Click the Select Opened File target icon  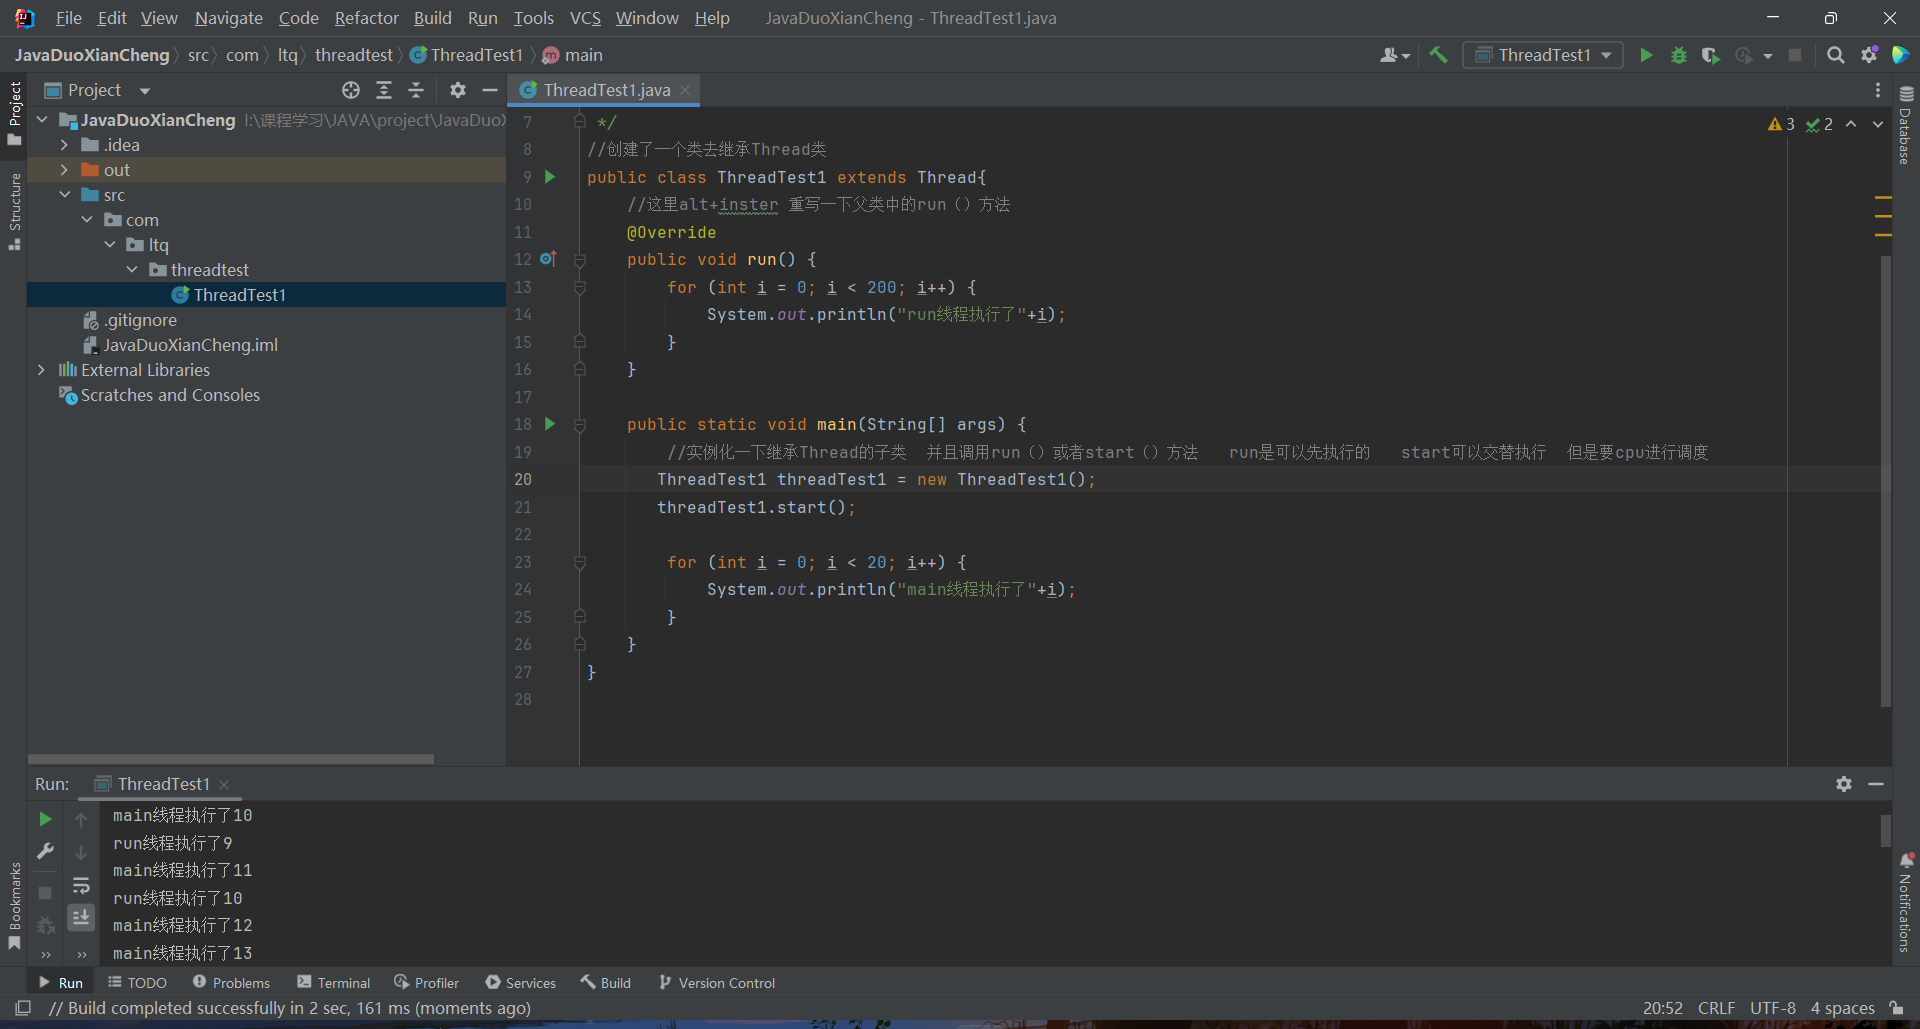pyautogui.click(x=351, y=90)
